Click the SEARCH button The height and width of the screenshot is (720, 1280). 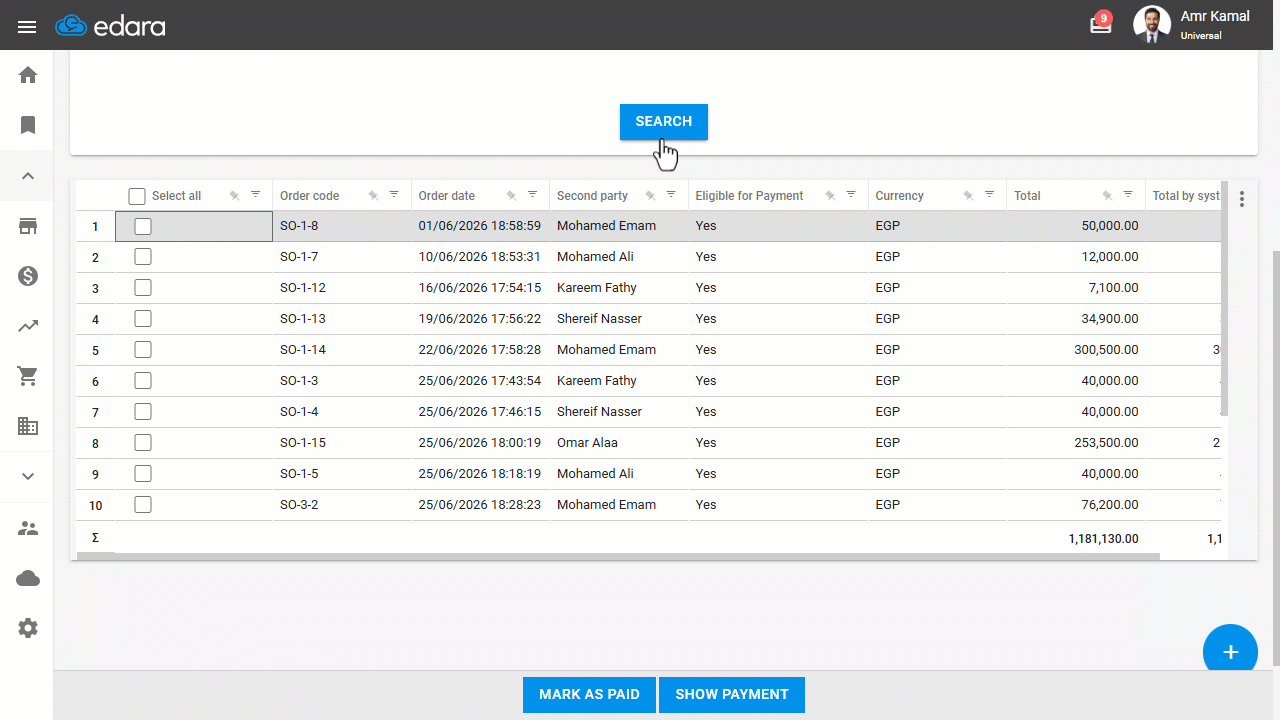[664, 122]
